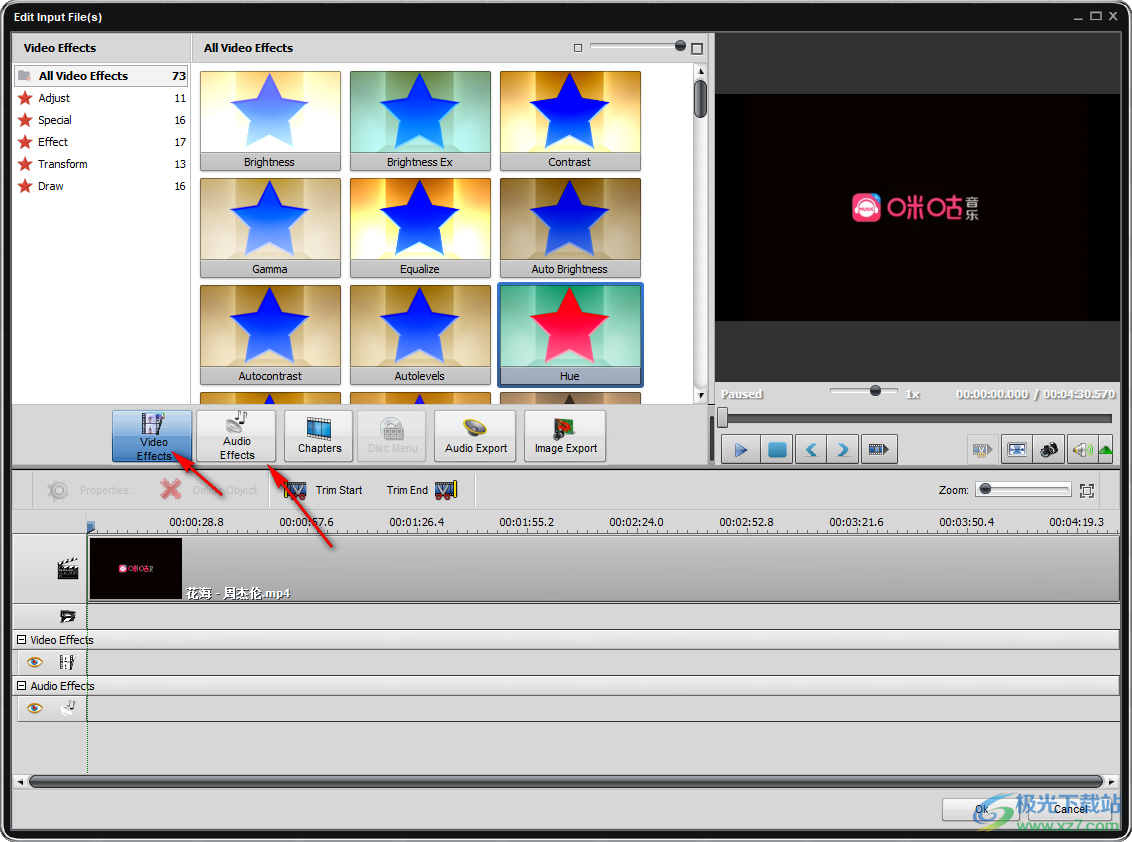This screenshot has width=1132, height=842.
Task: Click the Cancel button
Action: click(x=1070, y=810)
